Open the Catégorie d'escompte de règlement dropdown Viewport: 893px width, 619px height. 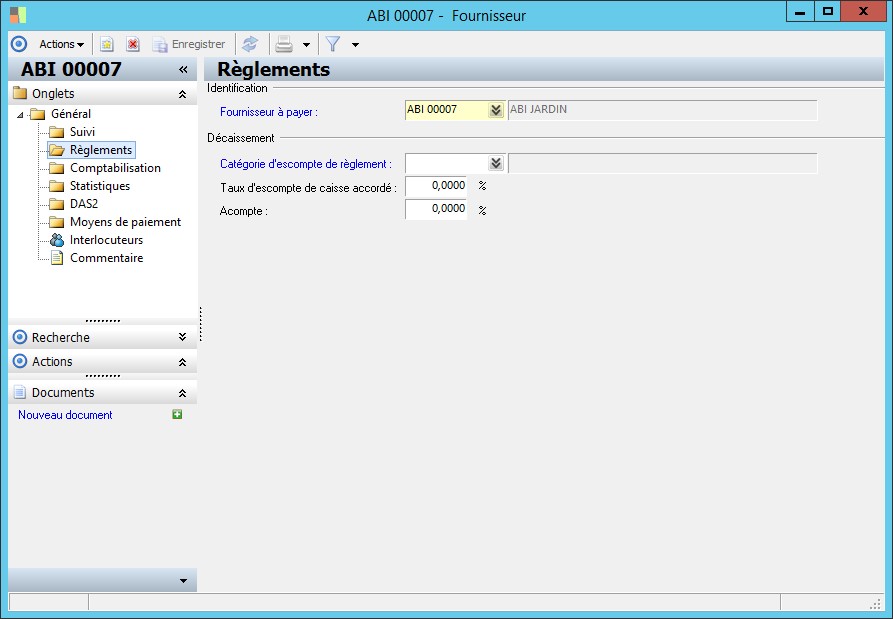tap(495, 164)
